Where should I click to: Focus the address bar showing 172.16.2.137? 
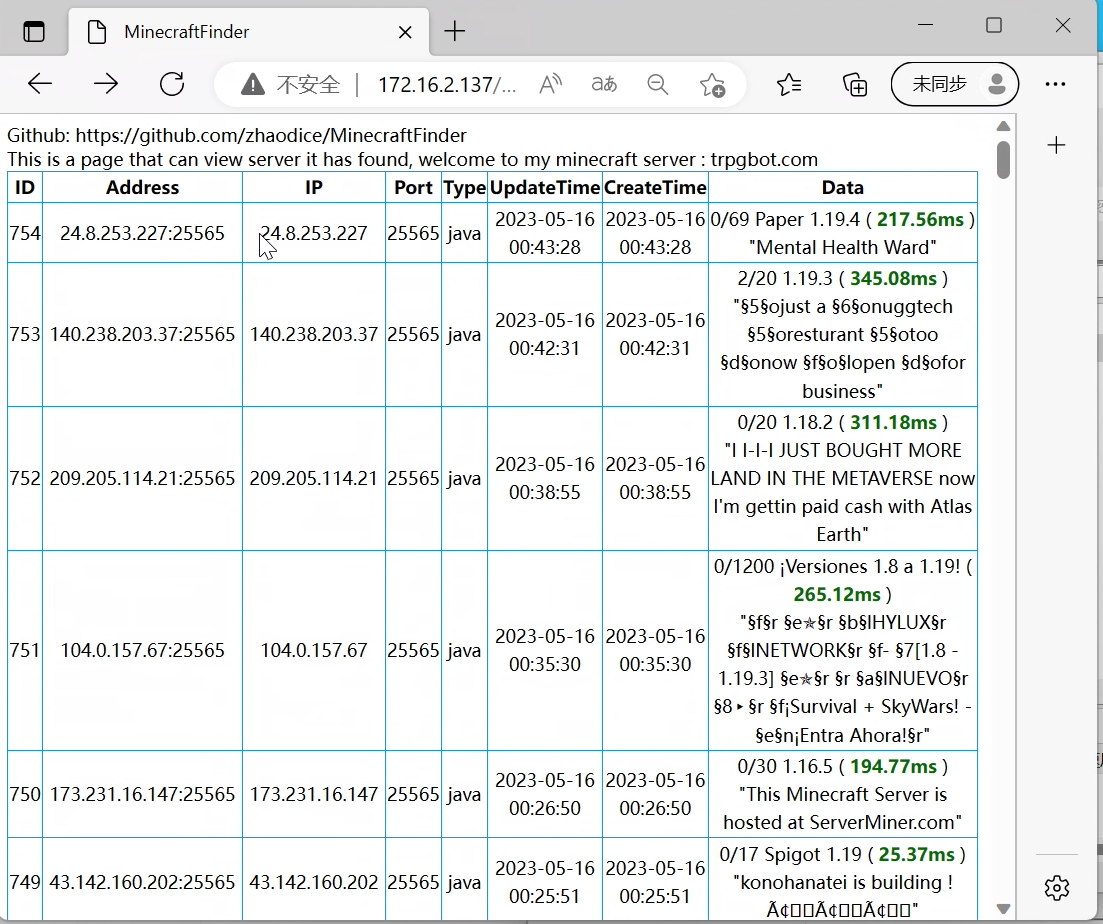tap(447, 85)
